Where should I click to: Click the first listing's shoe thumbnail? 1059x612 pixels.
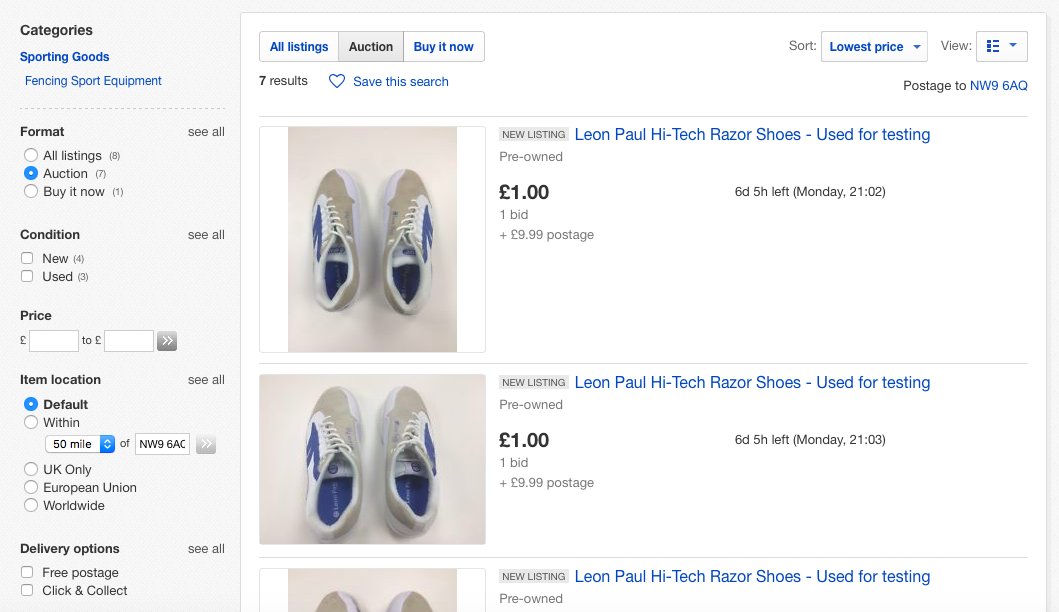[372, 239]
